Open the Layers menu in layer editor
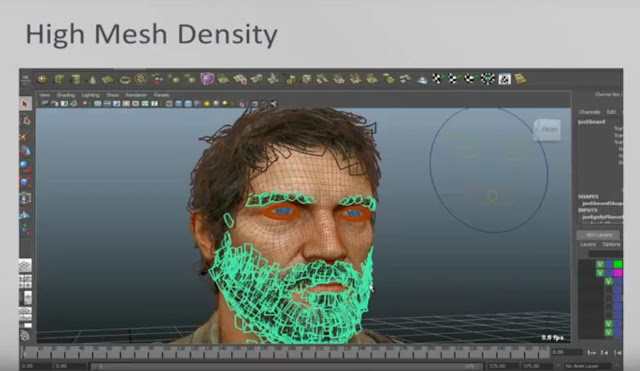Viewport: 640px width, 371px height. [x=588, y=244]
